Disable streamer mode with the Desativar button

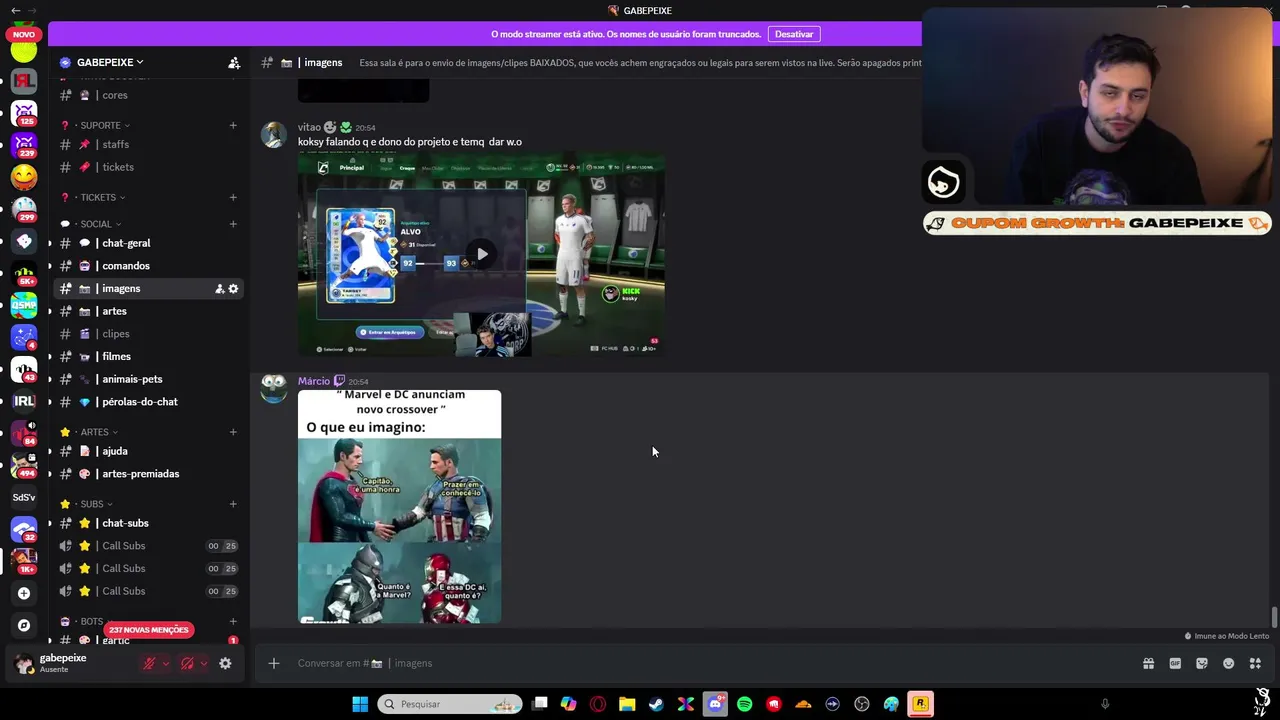click(x=794, y=34)
